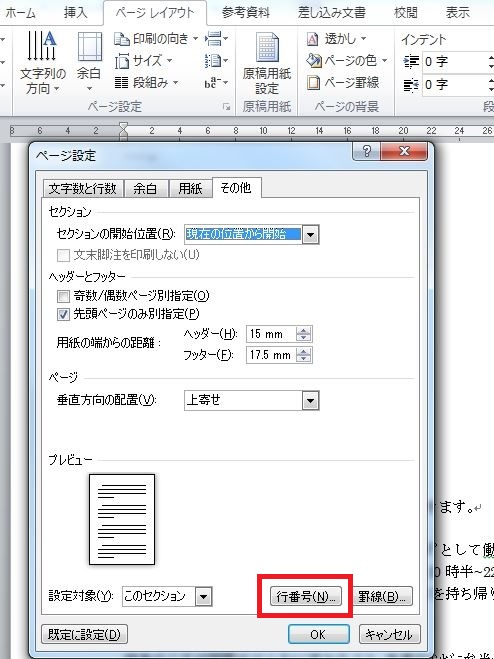Click the page preview thumbnail
The width and height of the screenshot is (494, 659).
click(122, 519)
